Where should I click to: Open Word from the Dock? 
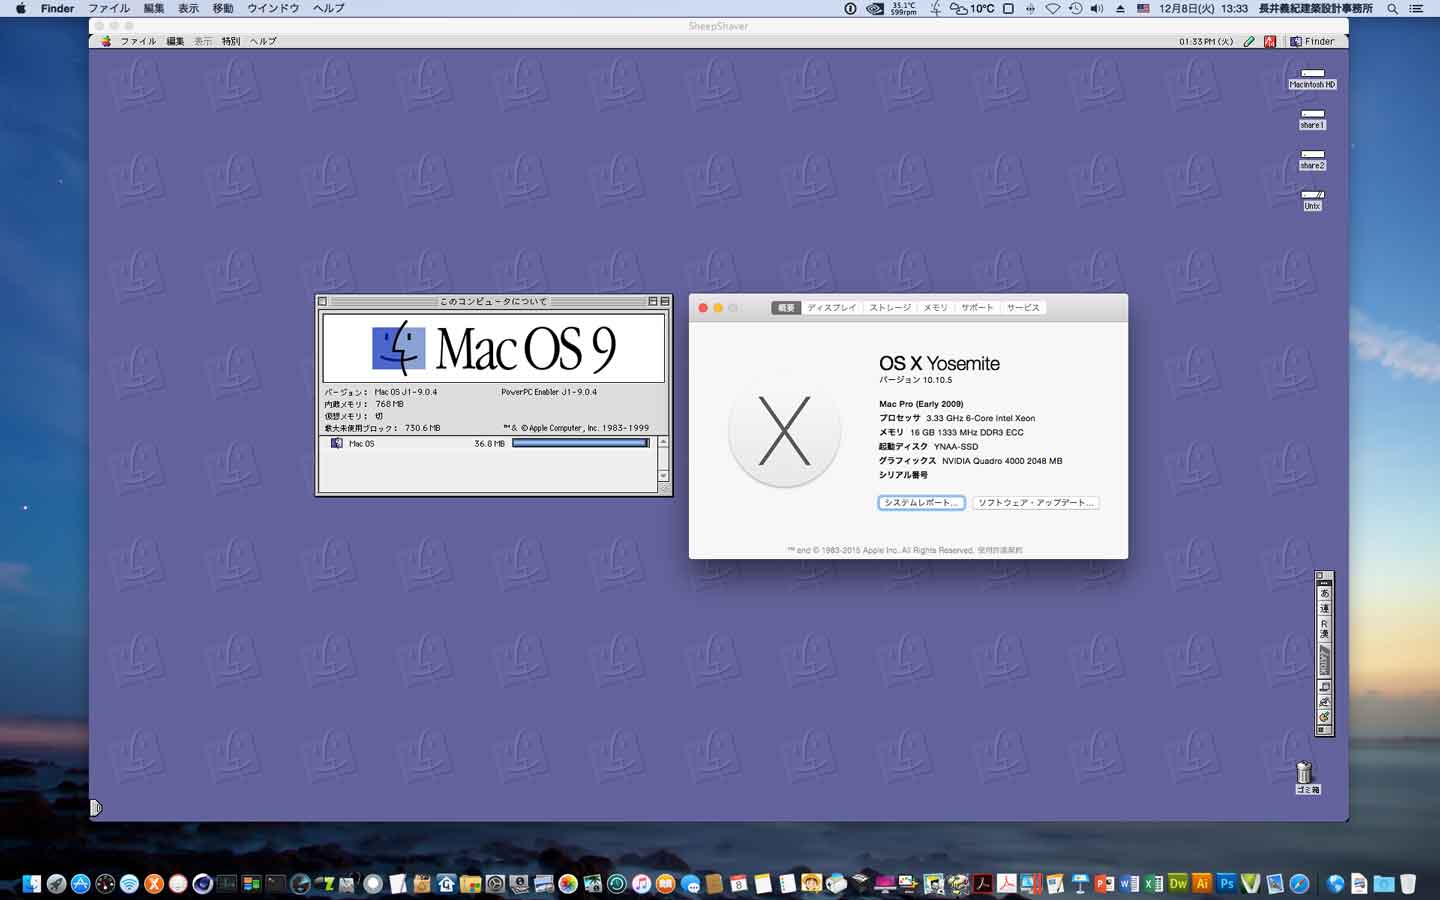1129,883
